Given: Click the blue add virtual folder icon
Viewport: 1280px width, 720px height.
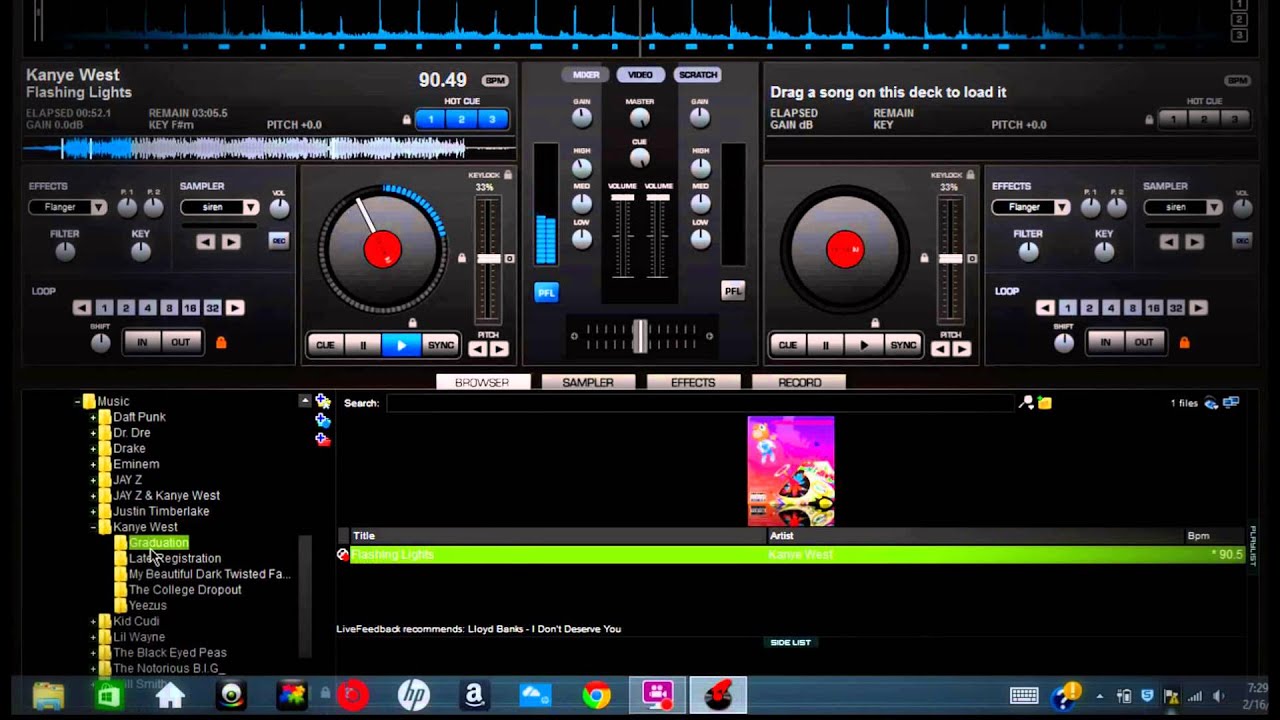Looking at the screenshot, I should point(323,420).
